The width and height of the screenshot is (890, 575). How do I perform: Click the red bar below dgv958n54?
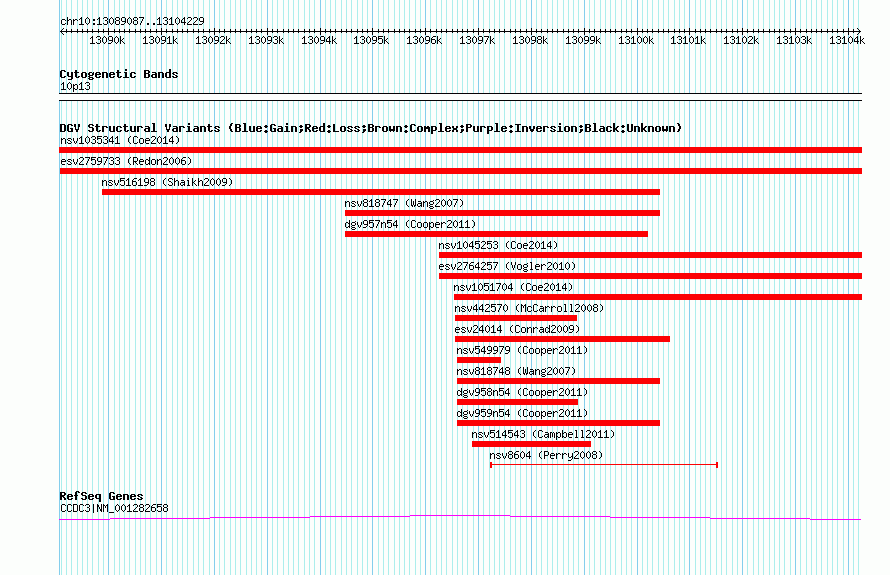pos(518,402)
